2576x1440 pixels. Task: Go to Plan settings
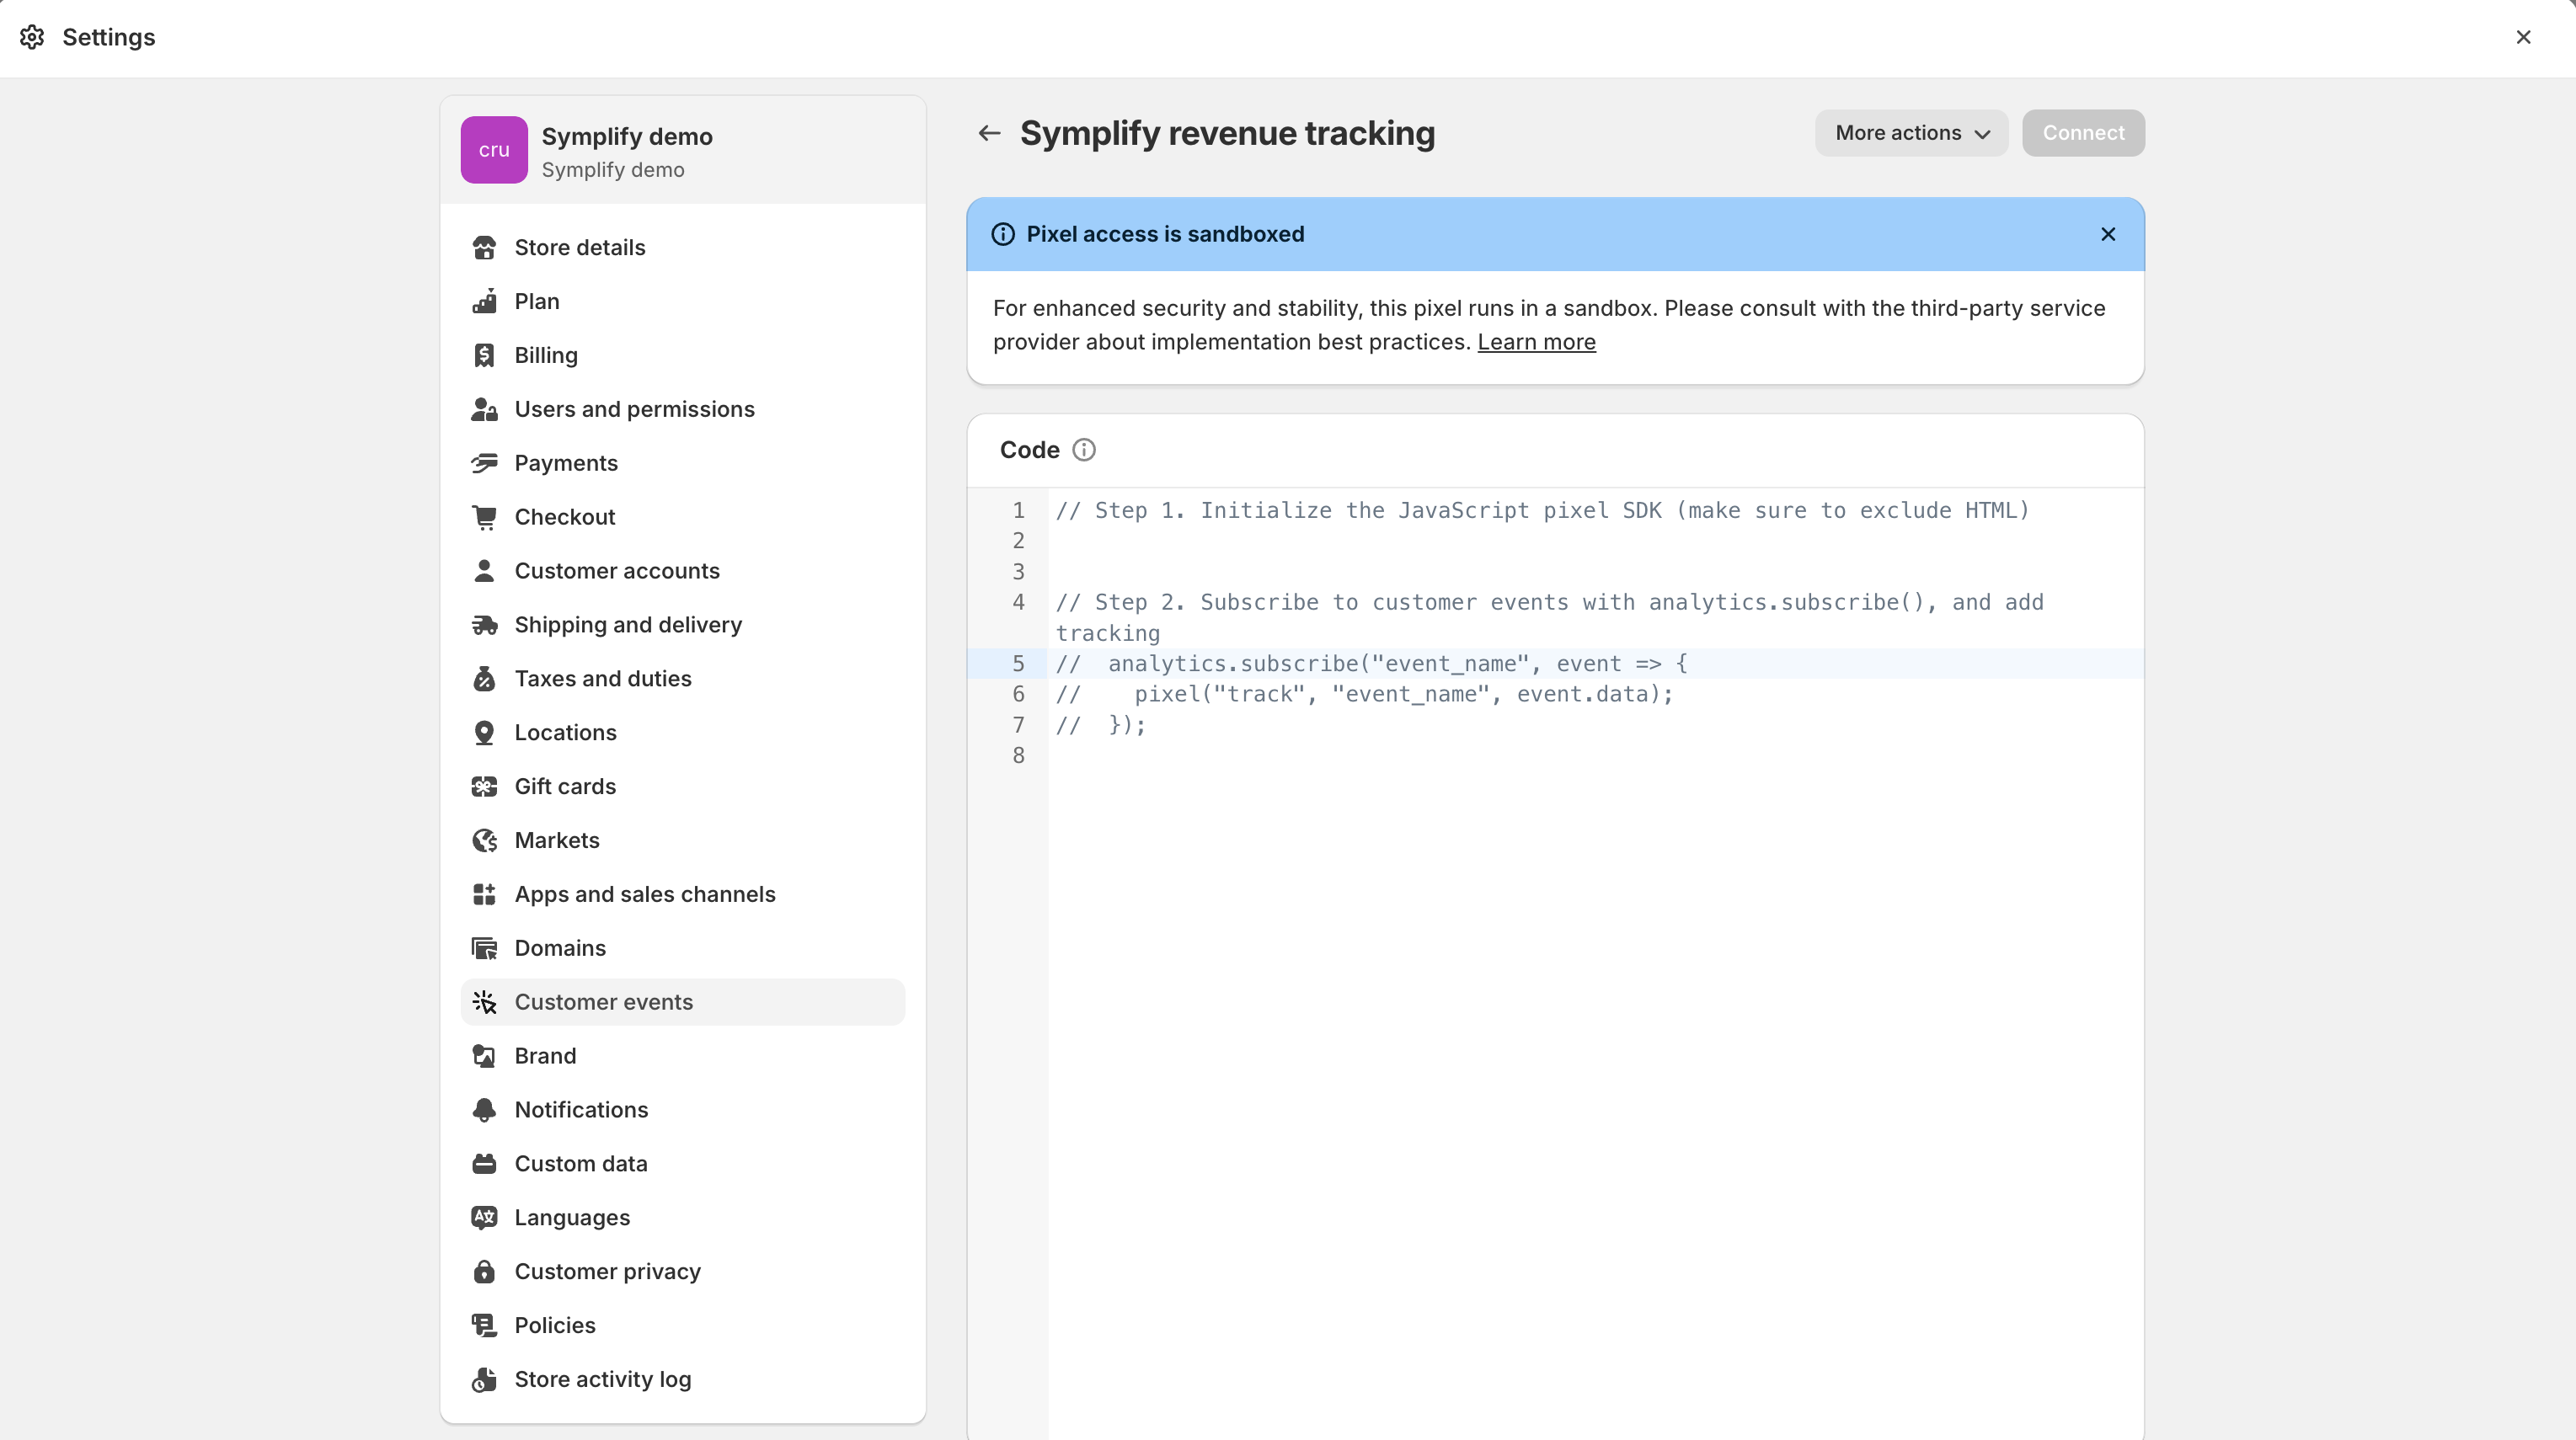pyautogui.click(x=683, y=301)
